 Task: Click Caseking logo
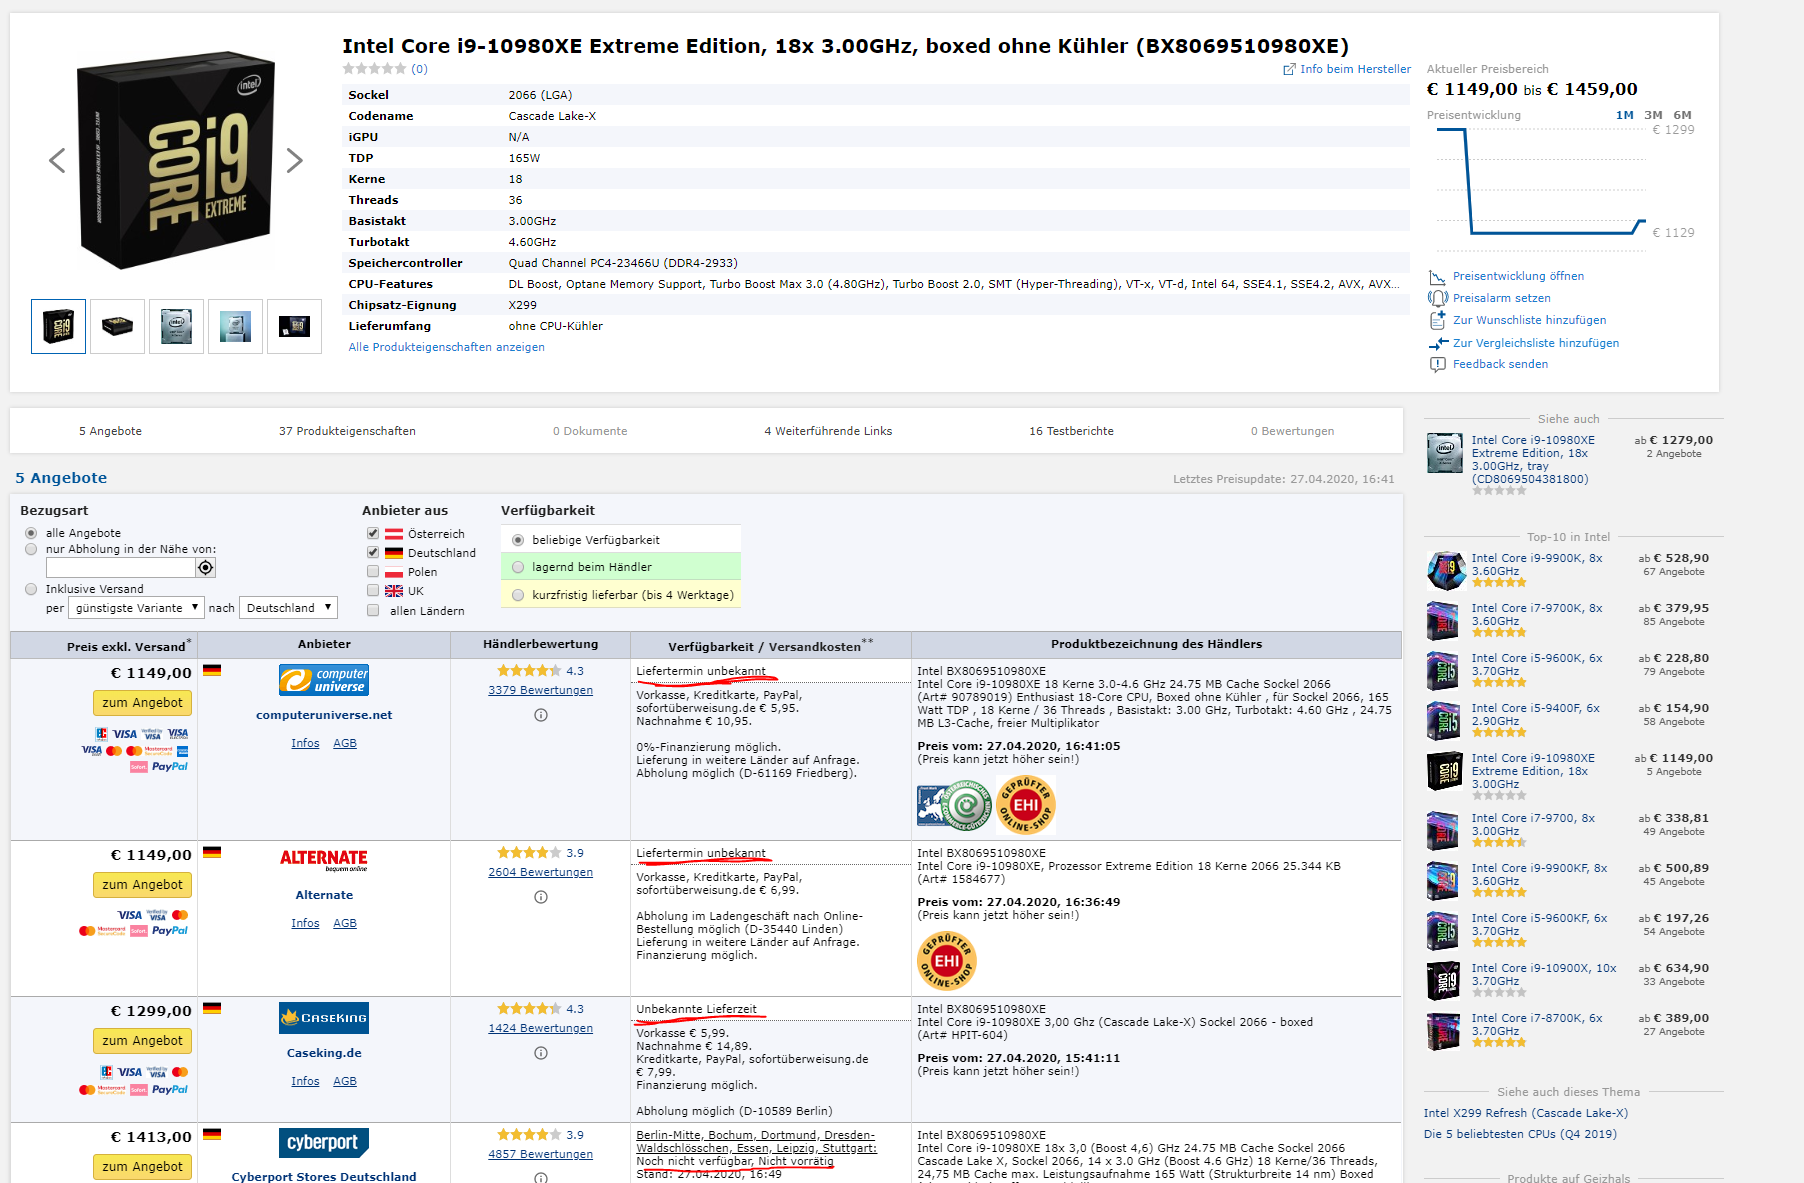pos(324,1018)
